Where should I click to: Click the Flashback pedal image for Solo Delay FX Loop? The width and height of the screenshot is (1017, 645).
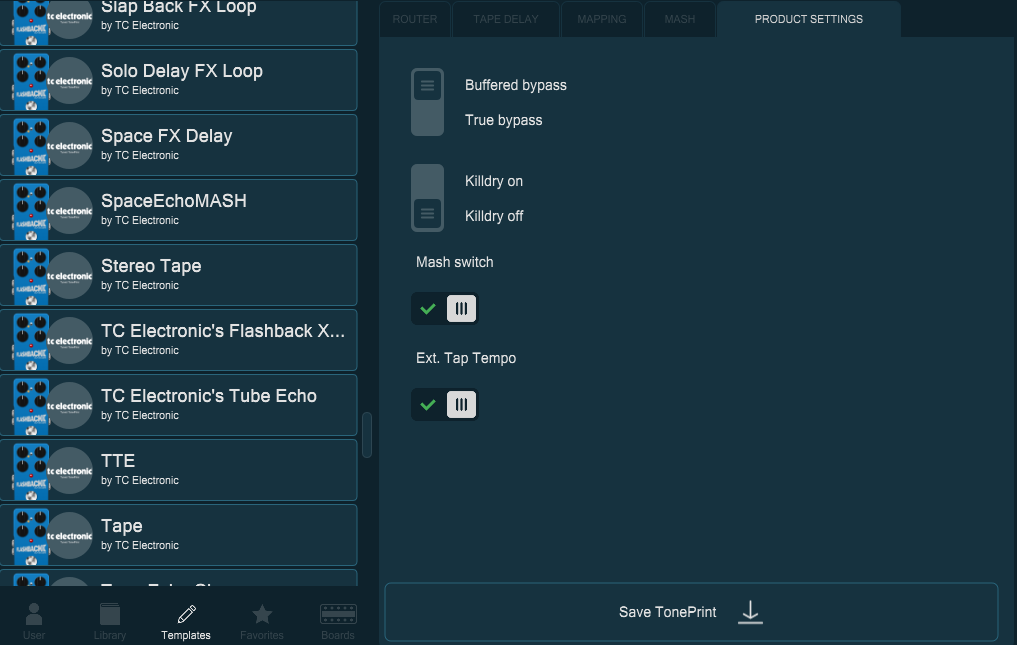pos(31,81)
